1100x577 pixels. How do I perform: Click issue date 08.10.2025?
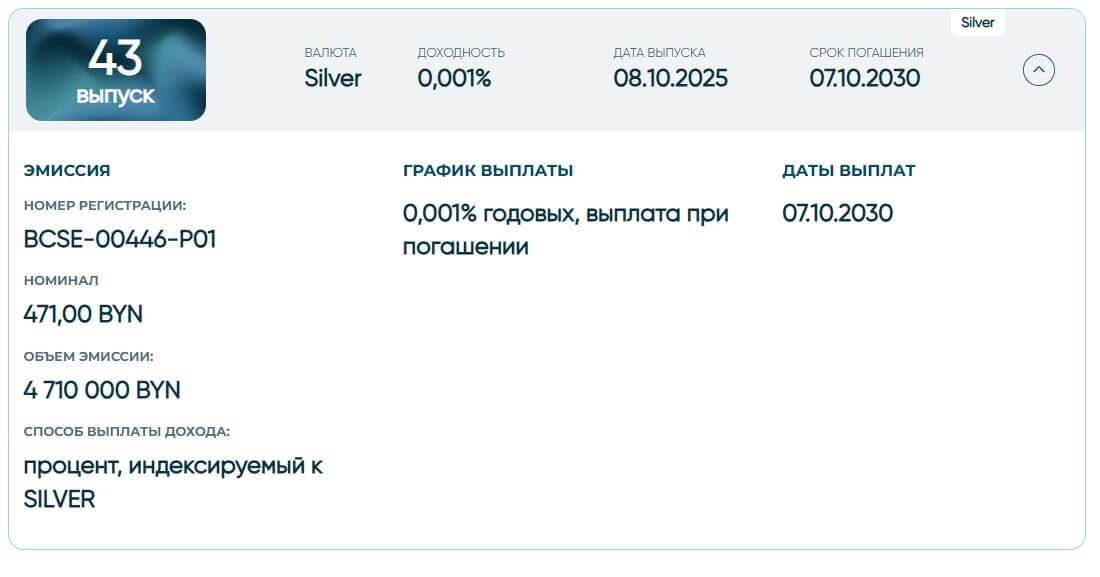(x=671, y=78)
